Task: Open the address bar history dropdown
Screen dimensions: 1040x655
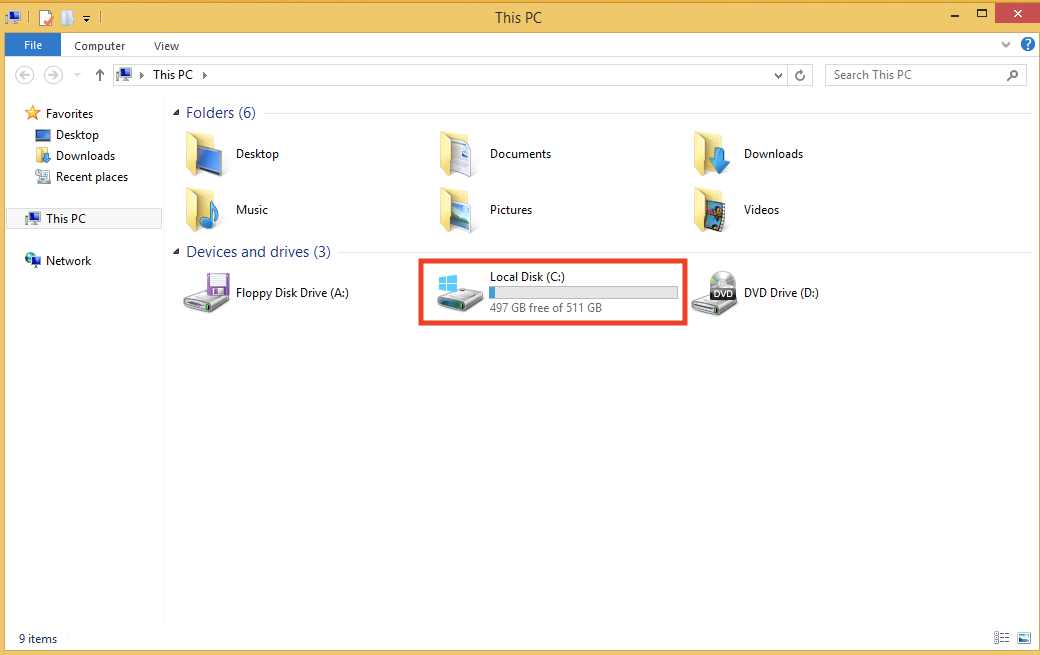Action: [x=778, y=75]
